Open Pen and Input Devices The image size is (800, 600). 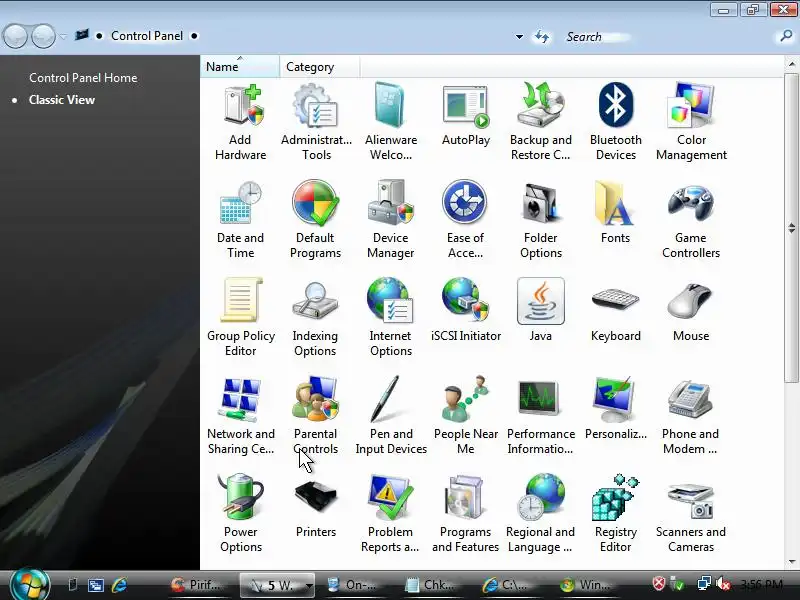(x=391, y=416)
